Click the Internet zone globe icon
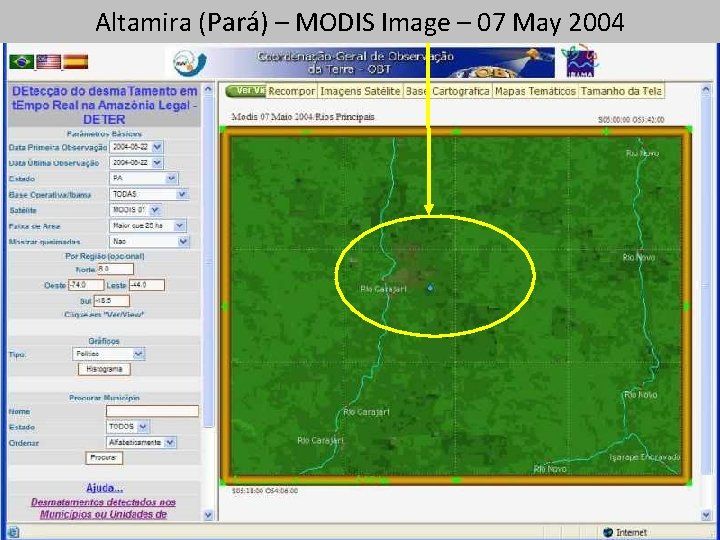This screenshot has height=540, width=720. (x=608, y=533)
